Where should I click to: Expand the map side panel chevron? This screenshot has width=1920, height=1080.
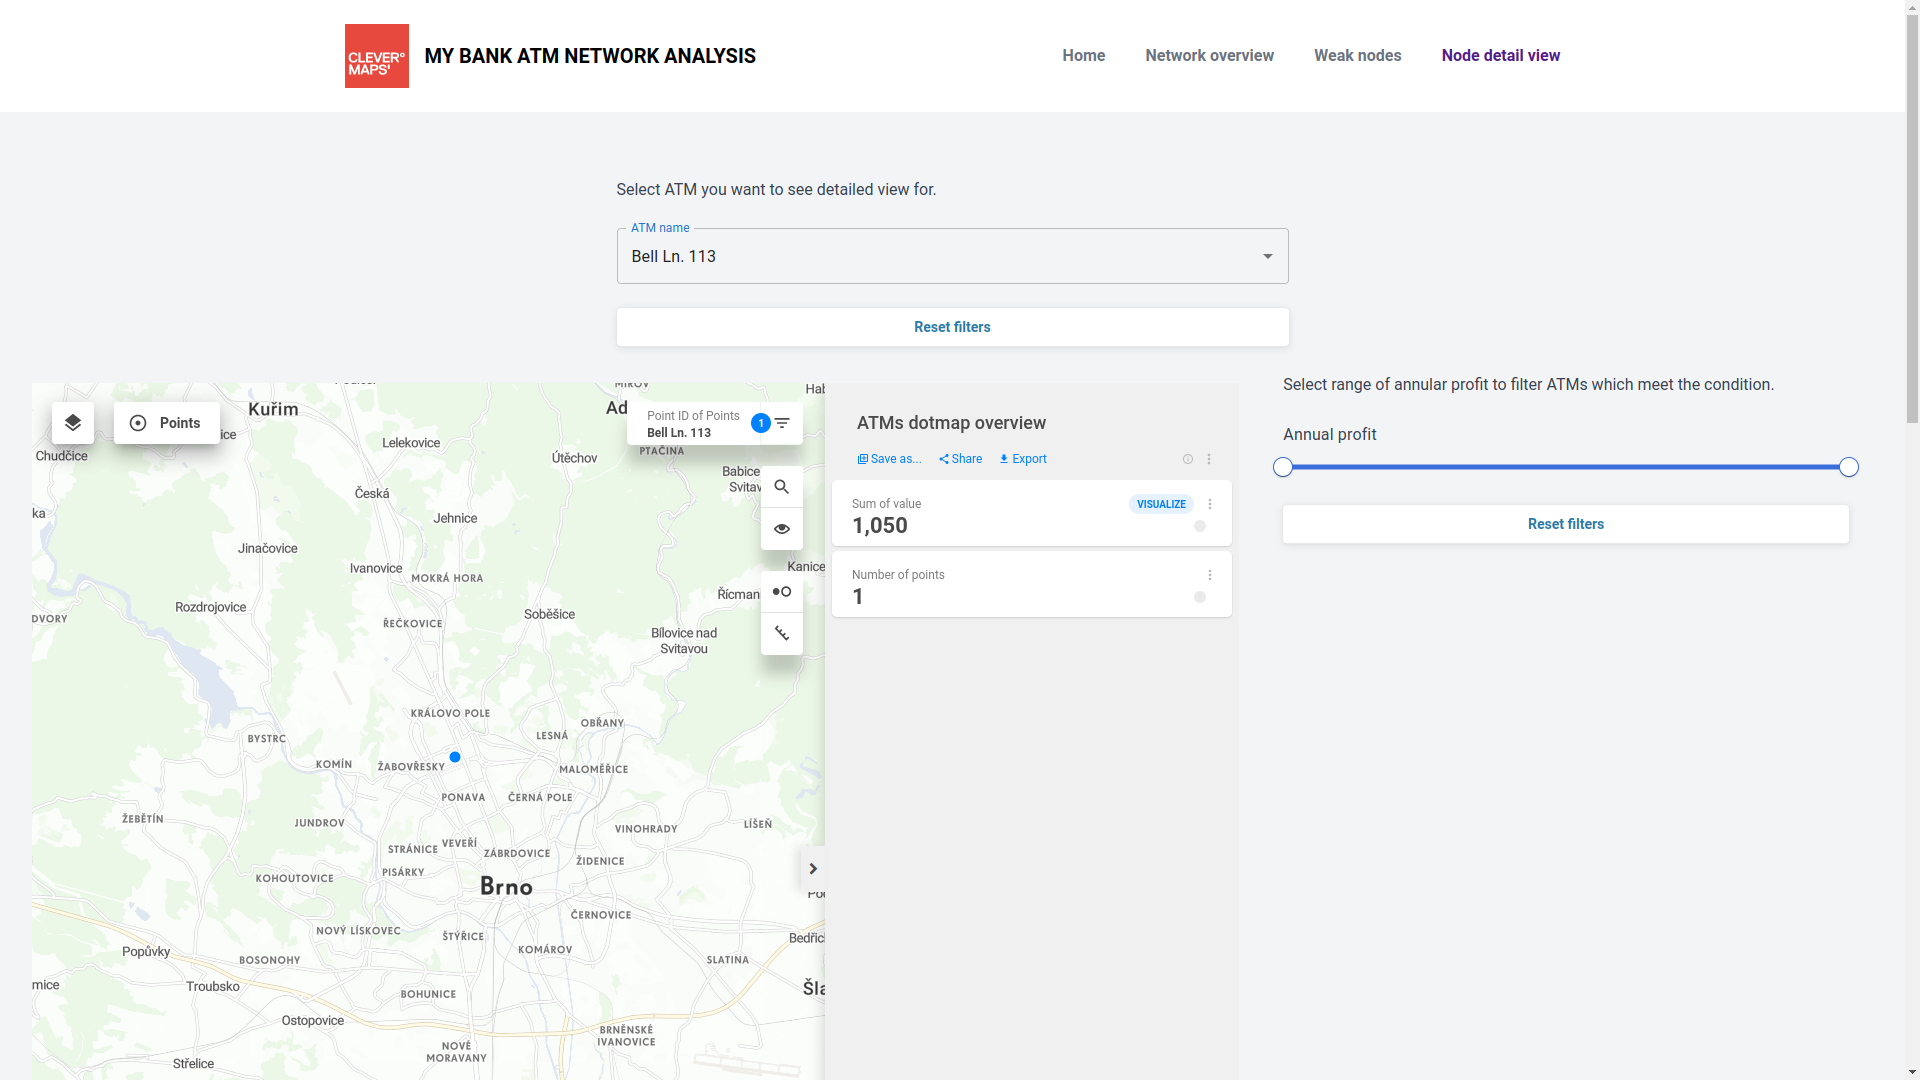point(813,869)
